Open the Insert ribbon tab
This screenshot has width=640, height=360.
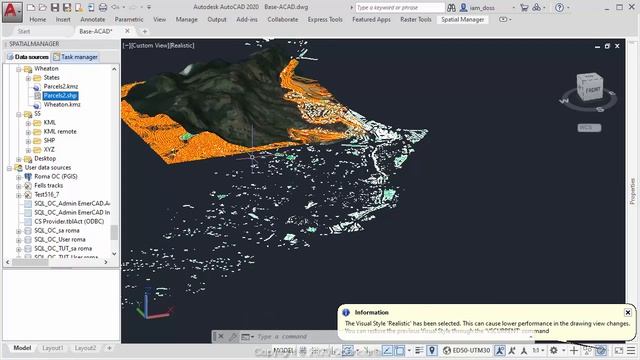(x=63, y=19)
